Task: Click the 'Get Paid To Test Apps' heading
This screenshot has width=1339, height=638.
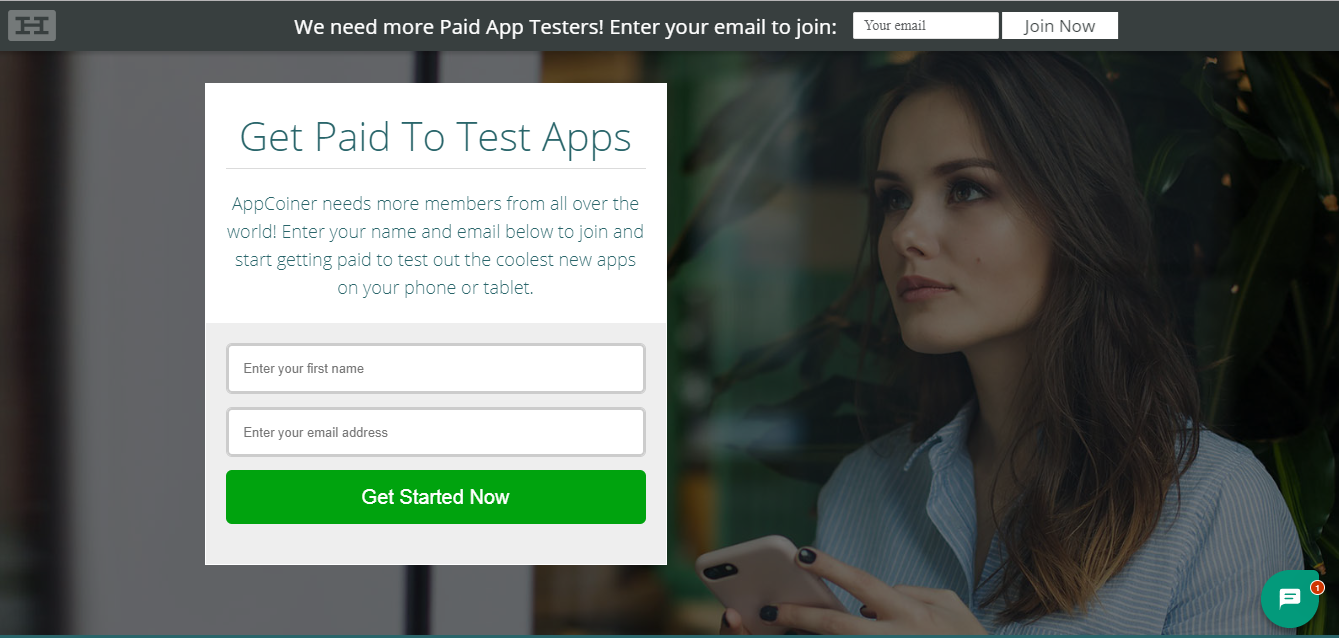Action: tap(436, 137)
